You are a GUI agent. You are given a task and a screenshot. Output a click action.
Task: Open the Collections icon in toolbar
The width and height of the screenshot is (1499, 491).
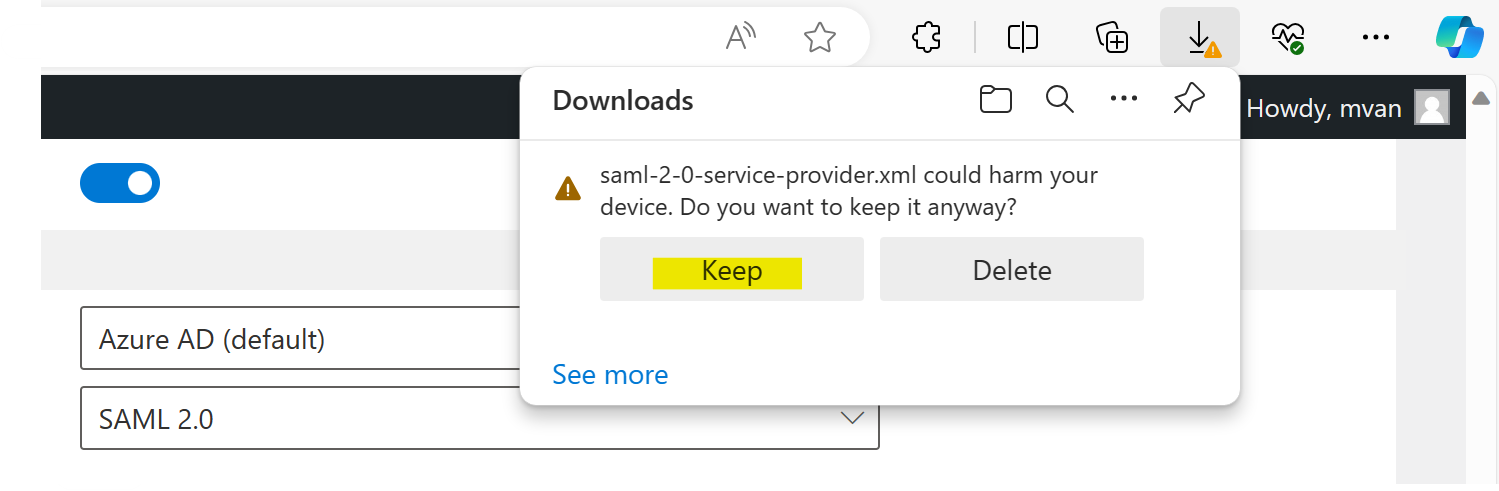coord(1112,38)
